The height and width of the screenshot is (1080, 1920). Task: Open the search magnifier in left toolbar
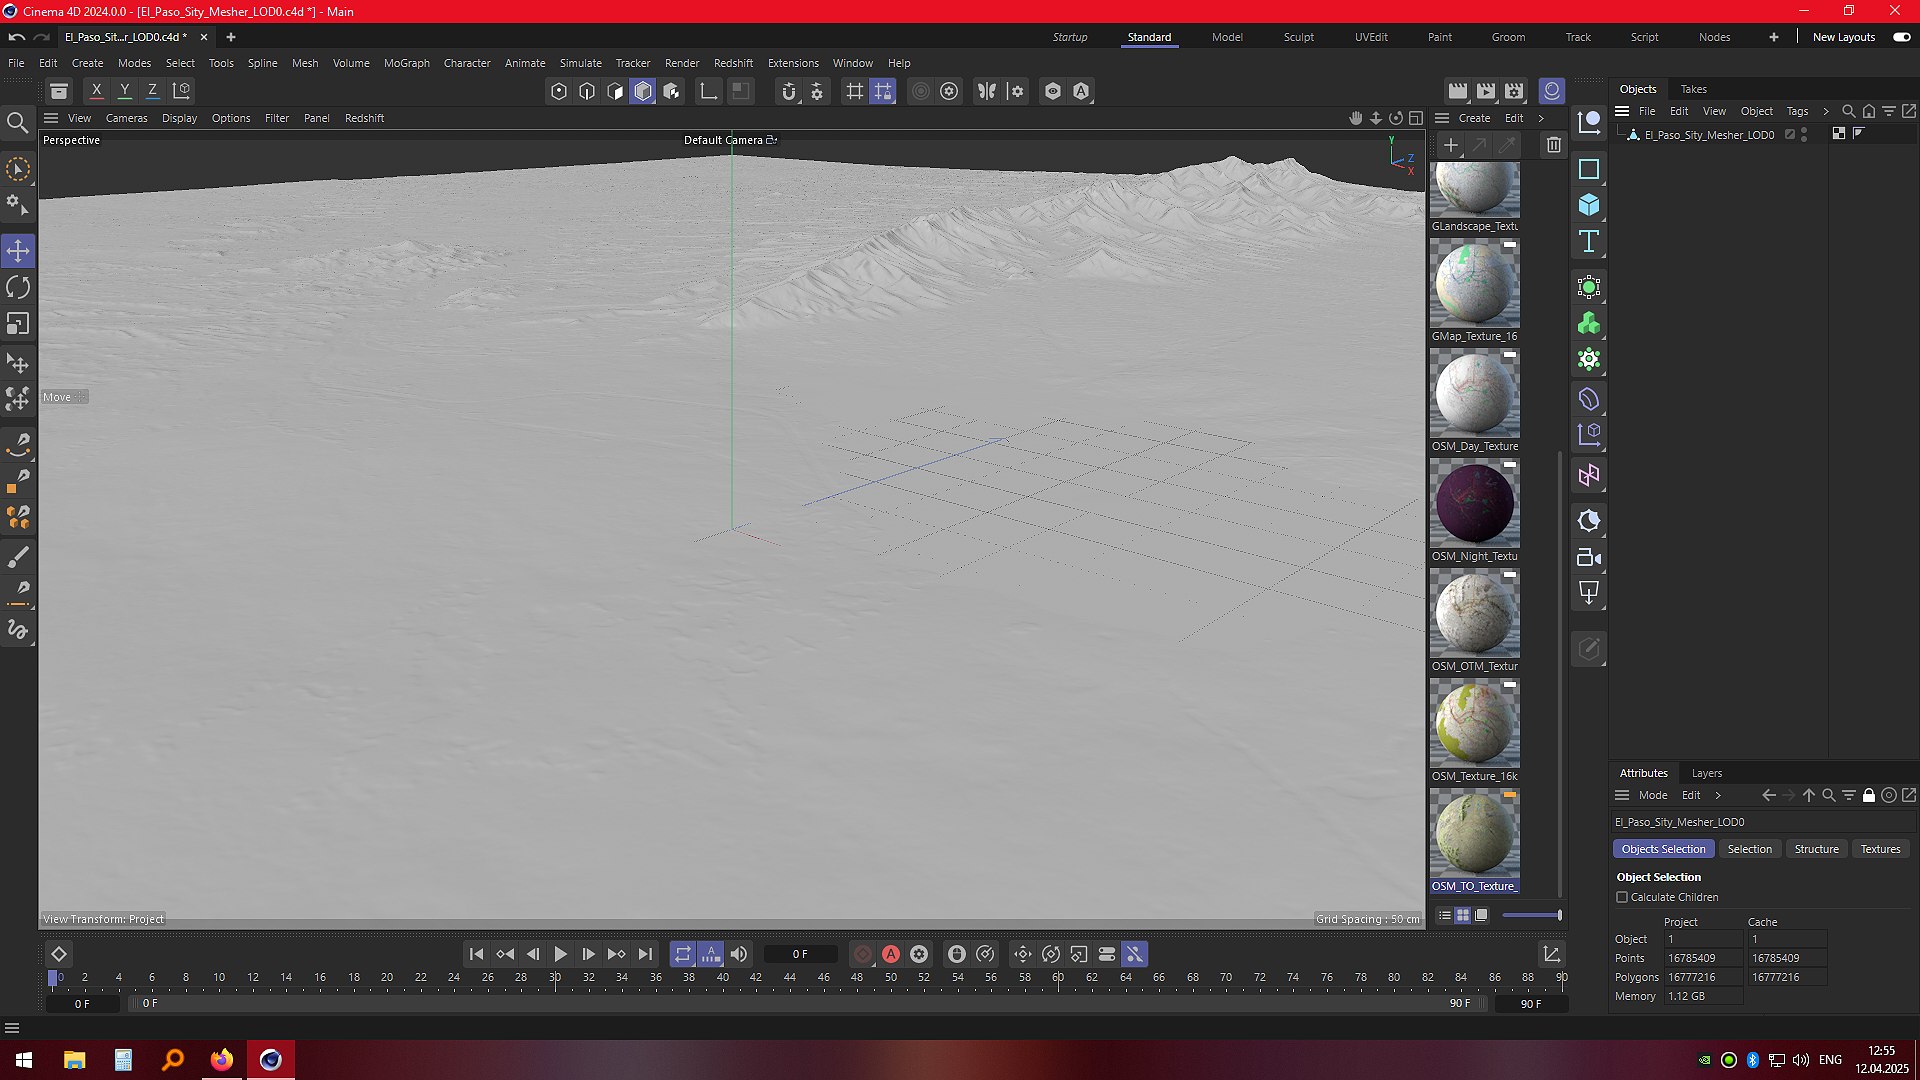tap(18, 123)
